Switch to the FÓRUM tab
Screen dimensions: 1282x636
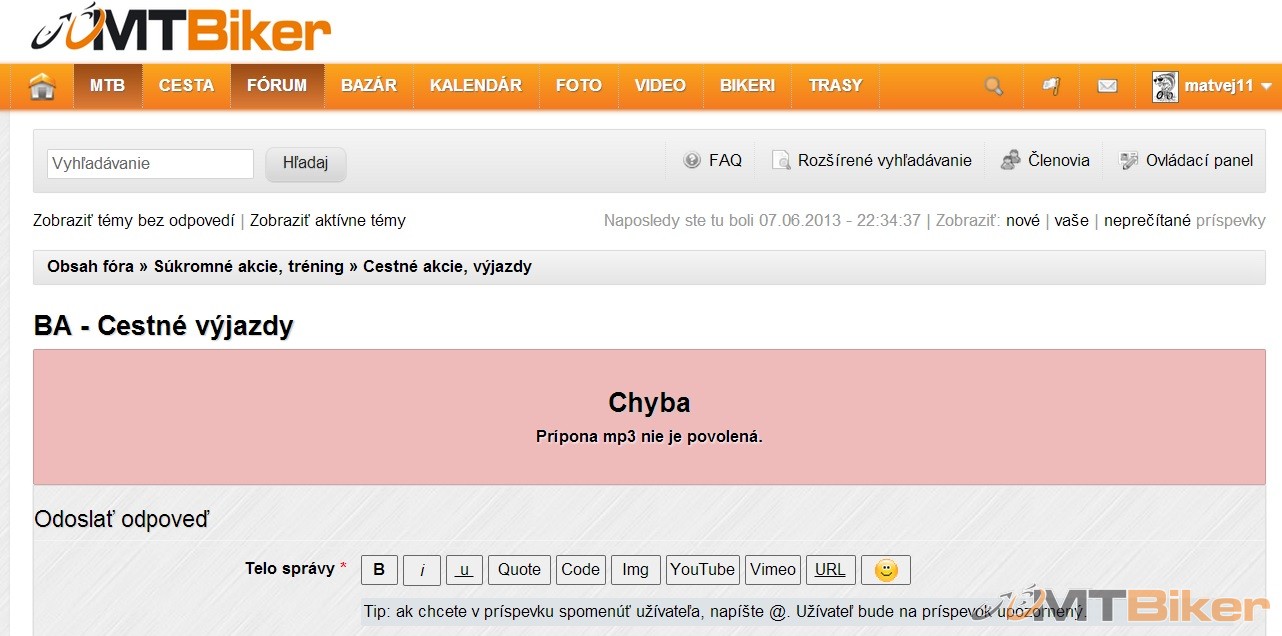[x=277, y=86]
